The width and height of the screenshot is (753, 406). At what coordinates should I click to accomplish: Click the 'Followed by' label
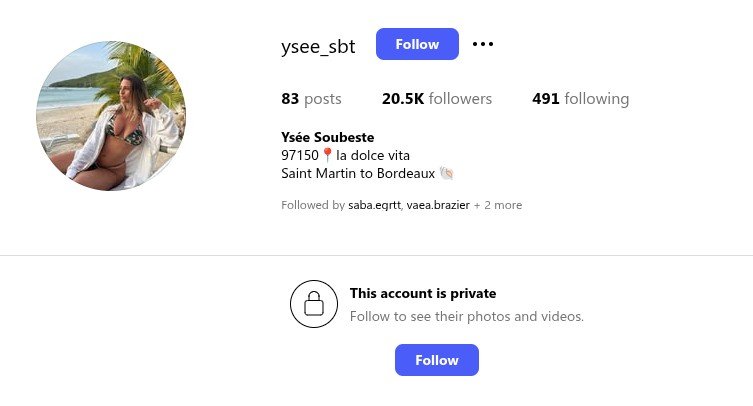pos(313,205)
